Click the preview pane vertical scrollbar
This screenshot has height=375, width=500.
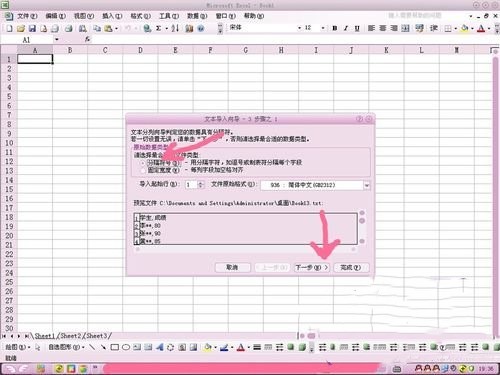click(362, 227)
